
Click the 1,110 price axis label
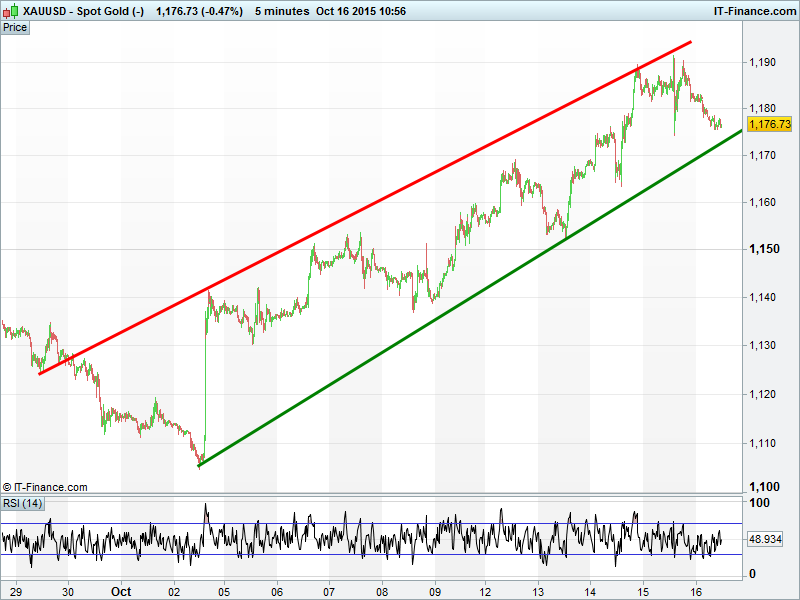[762, 443]
